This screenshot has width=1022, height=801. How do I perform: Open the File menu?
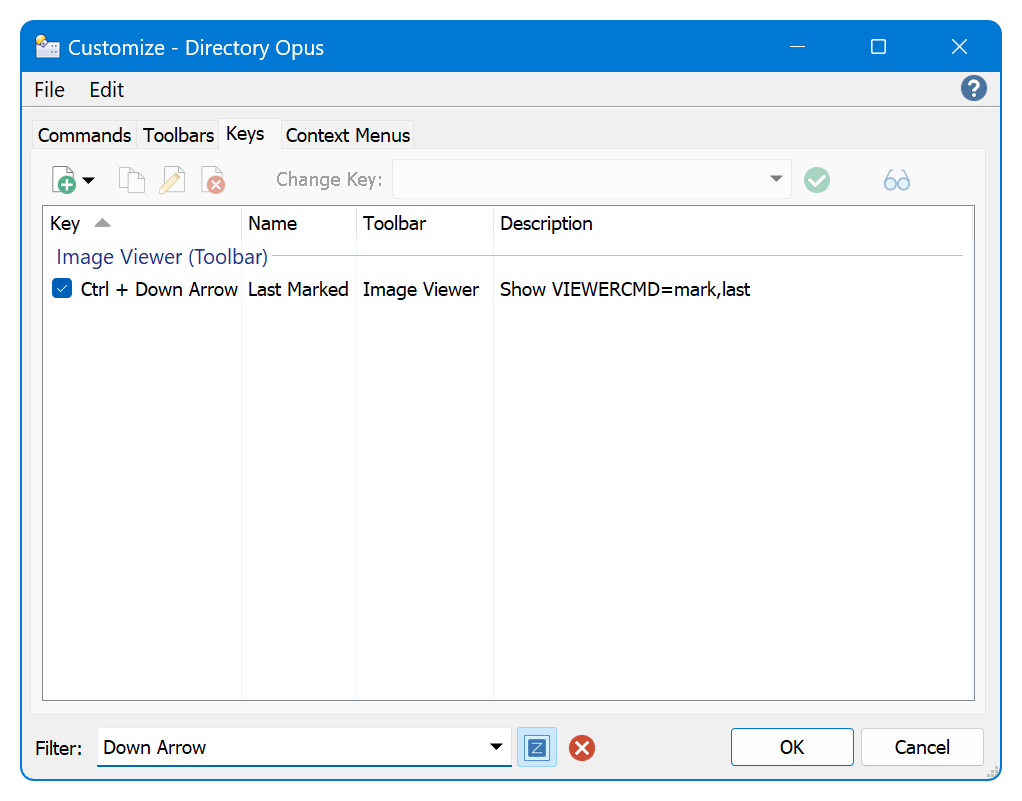click(x=50, y=90)
